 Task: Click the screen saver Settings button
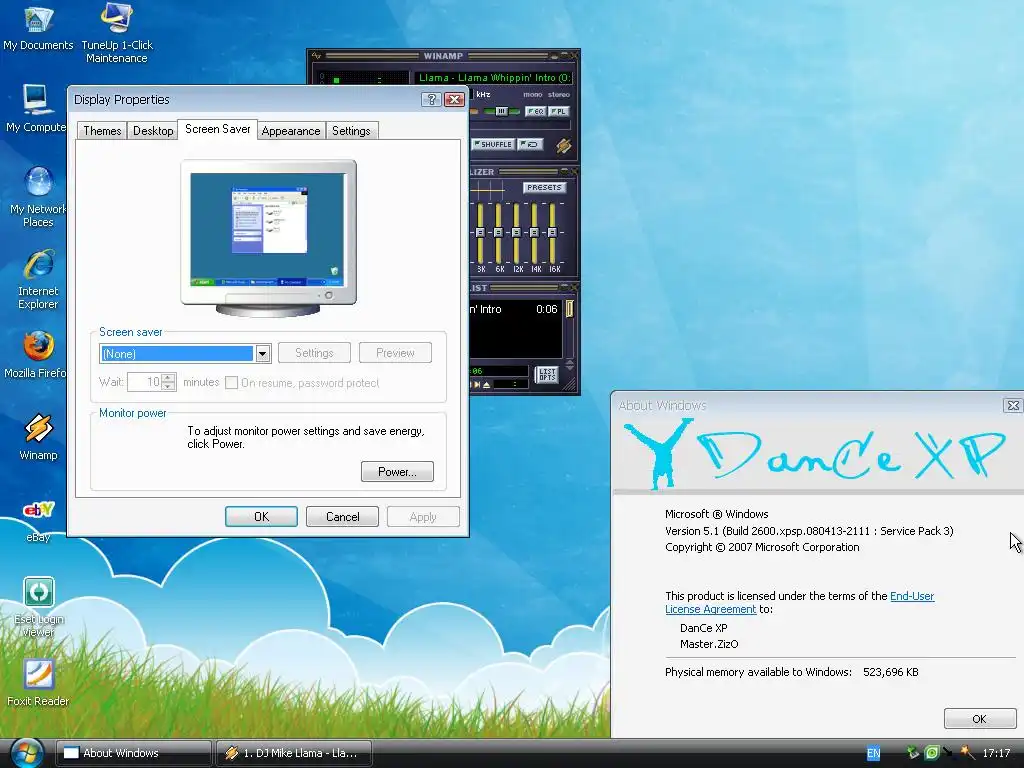[314, 353]
